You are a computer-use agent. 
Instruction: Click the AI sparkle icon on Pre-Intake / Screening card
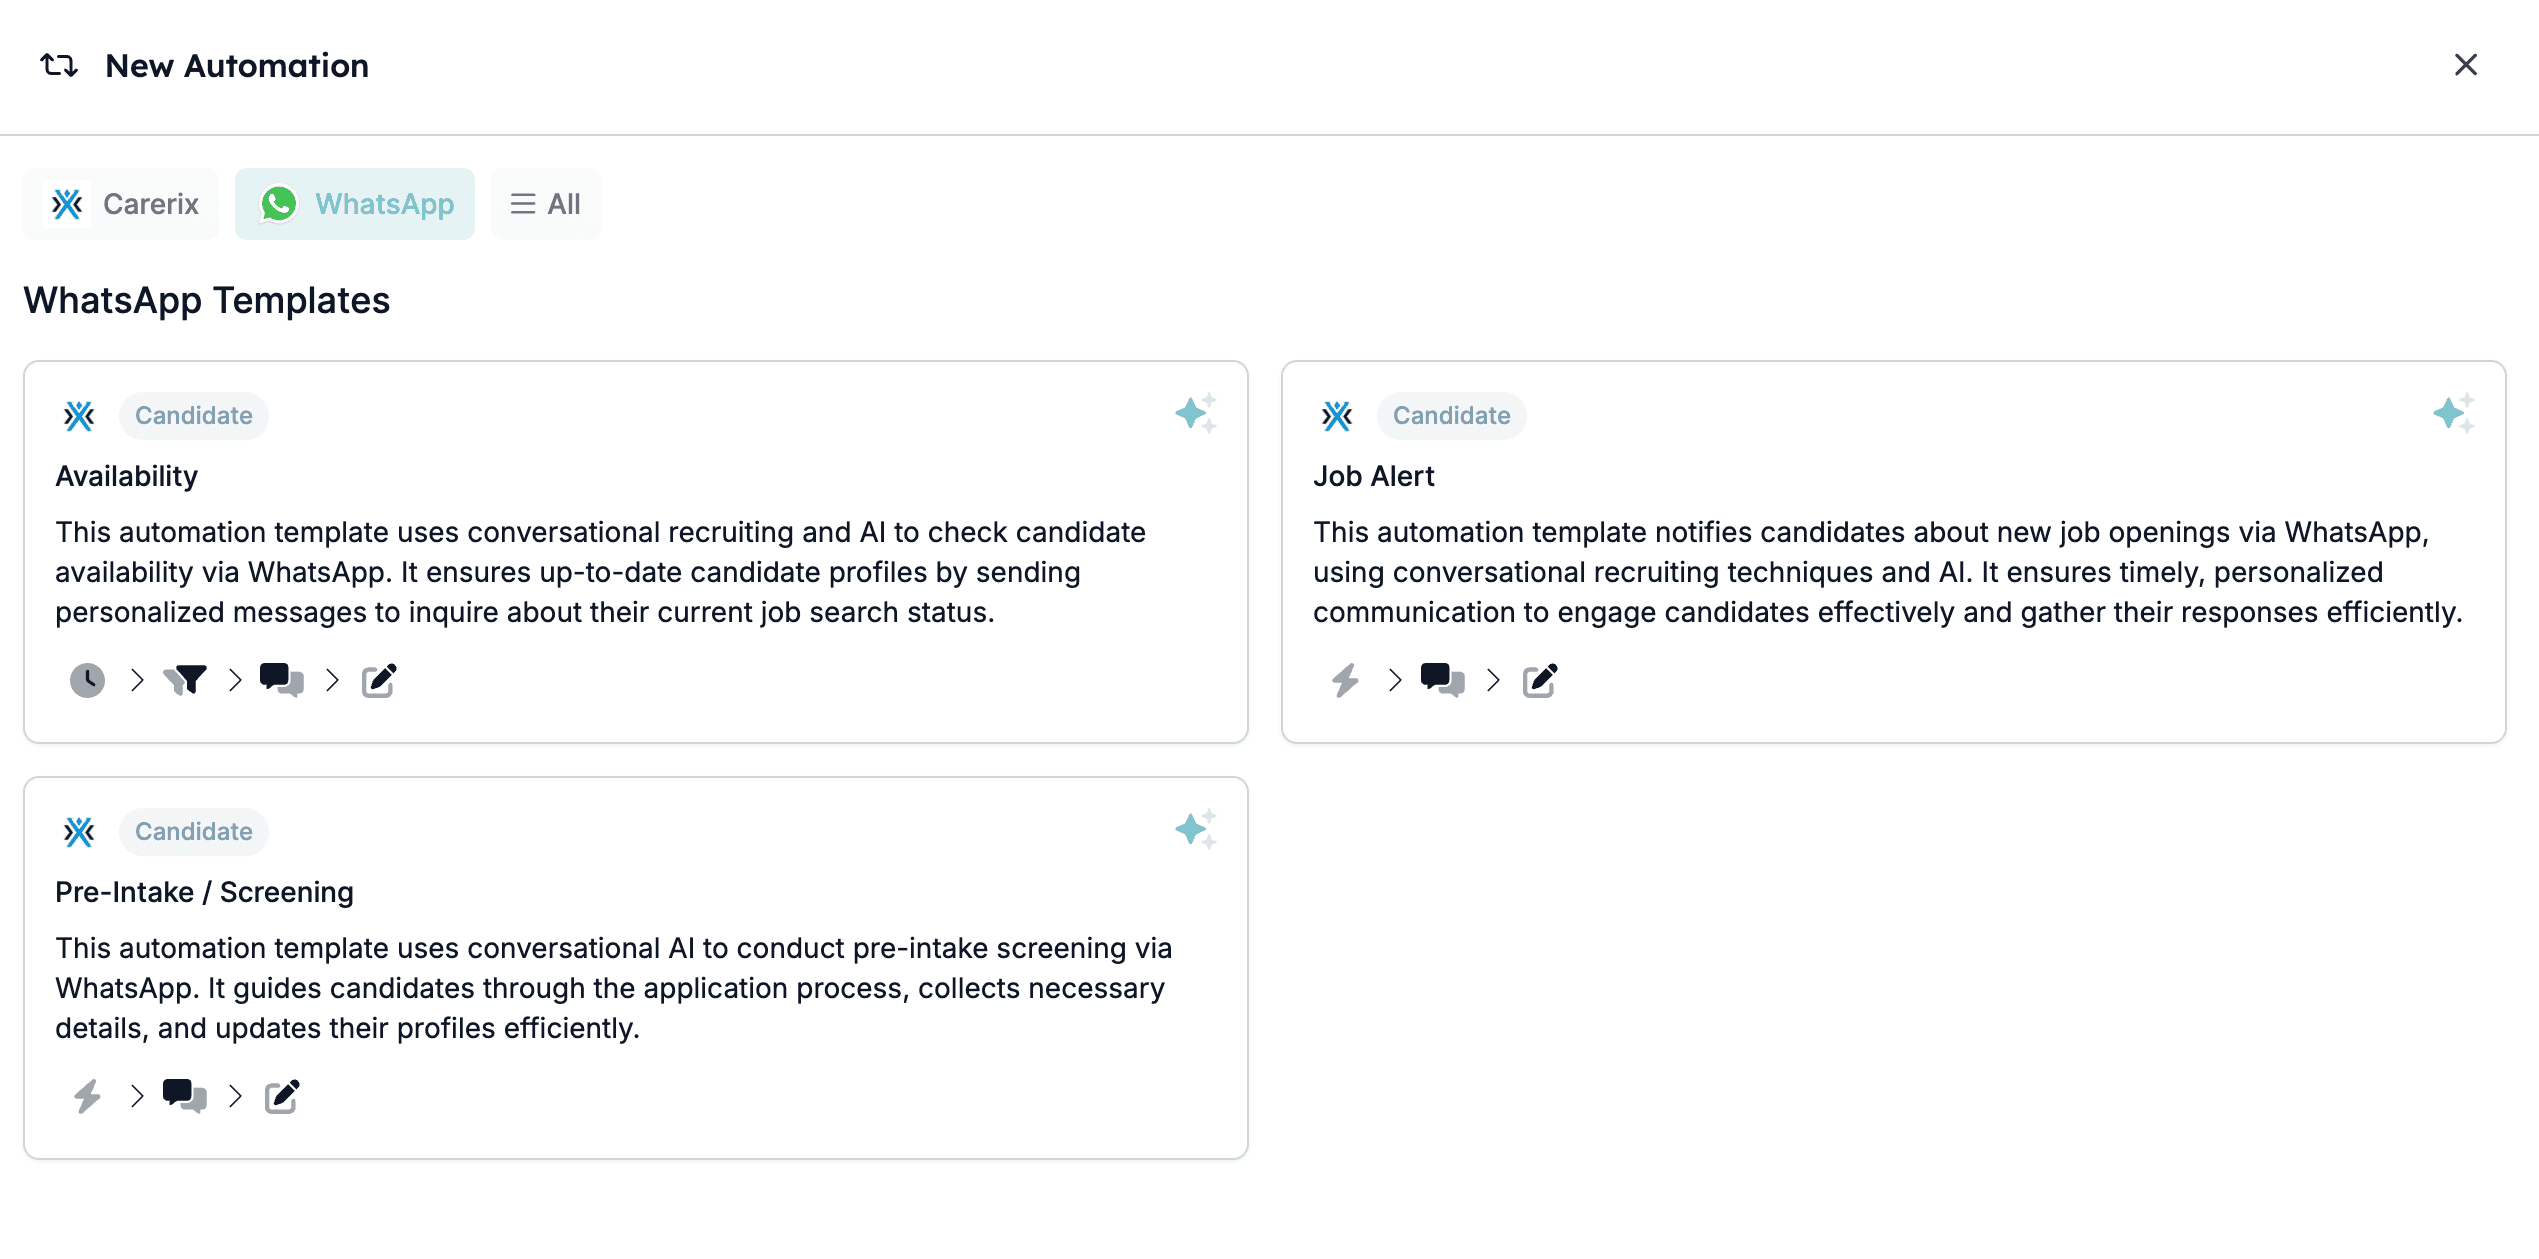[x=1196, y=829]
